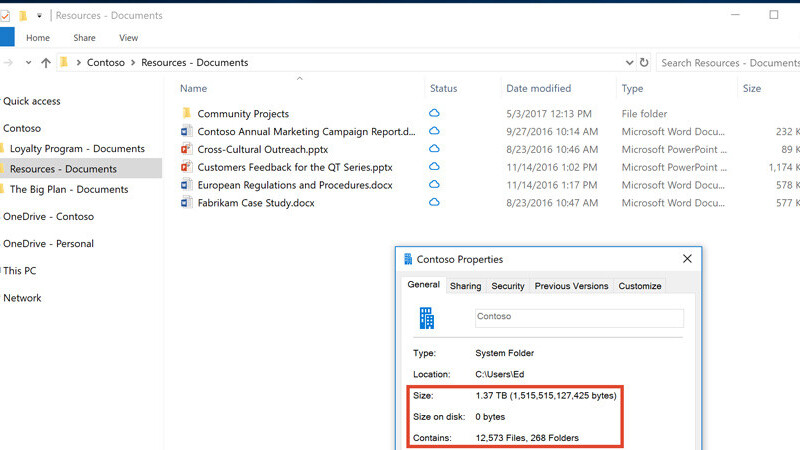Click the Word icon of Fabrikam Case Study.docx

coord(186,203)
